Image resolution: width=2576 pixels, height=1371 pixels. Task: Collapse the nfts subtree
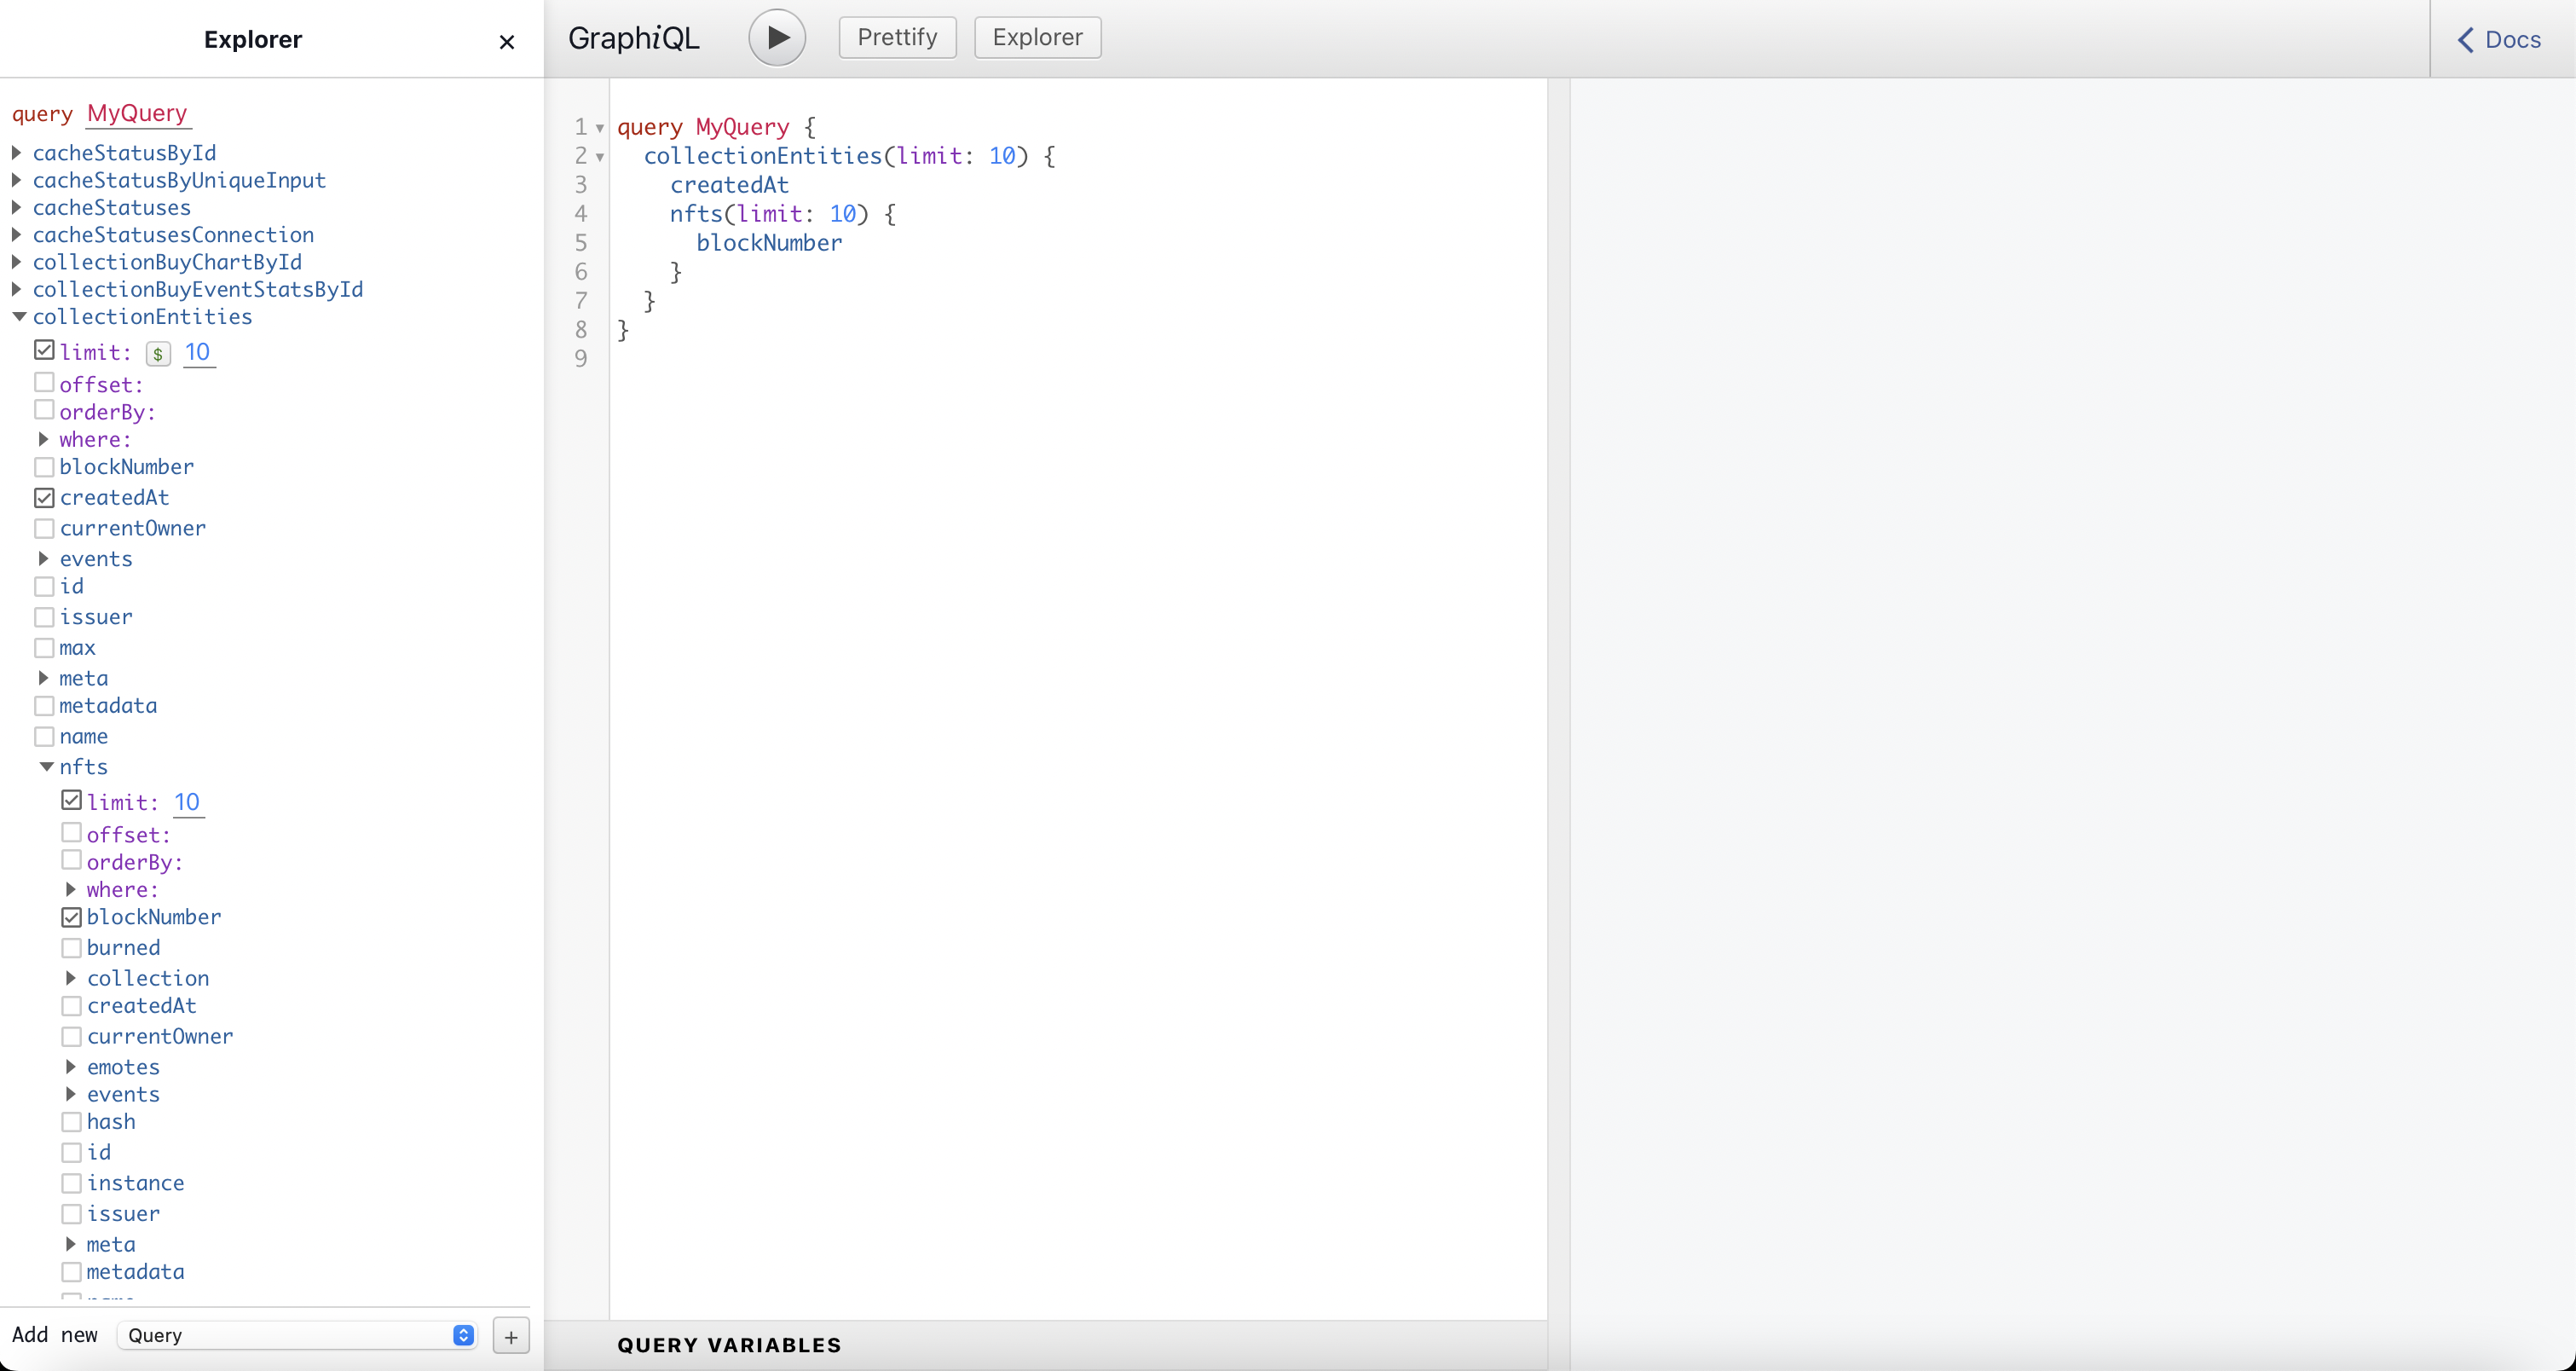46,767
